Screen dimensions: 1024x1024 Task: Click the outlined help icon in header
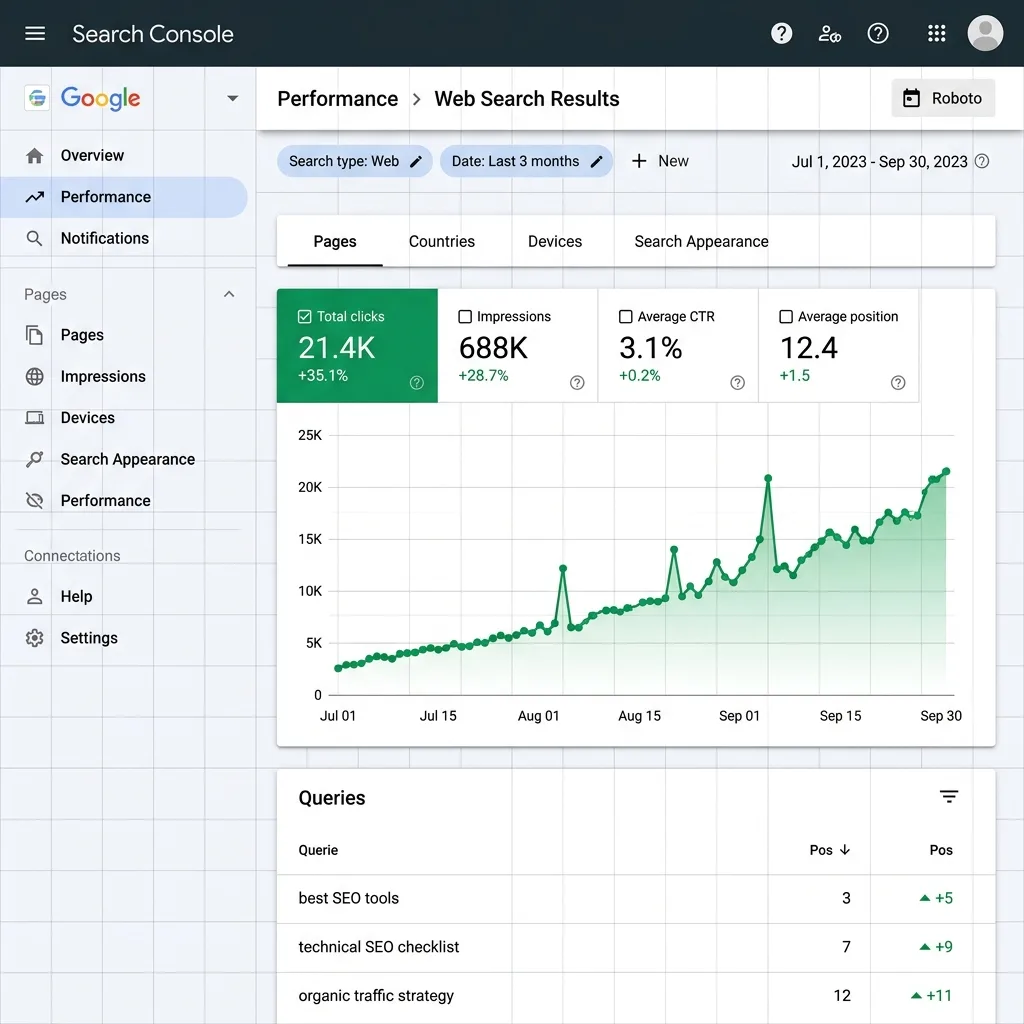coord(878,33)
